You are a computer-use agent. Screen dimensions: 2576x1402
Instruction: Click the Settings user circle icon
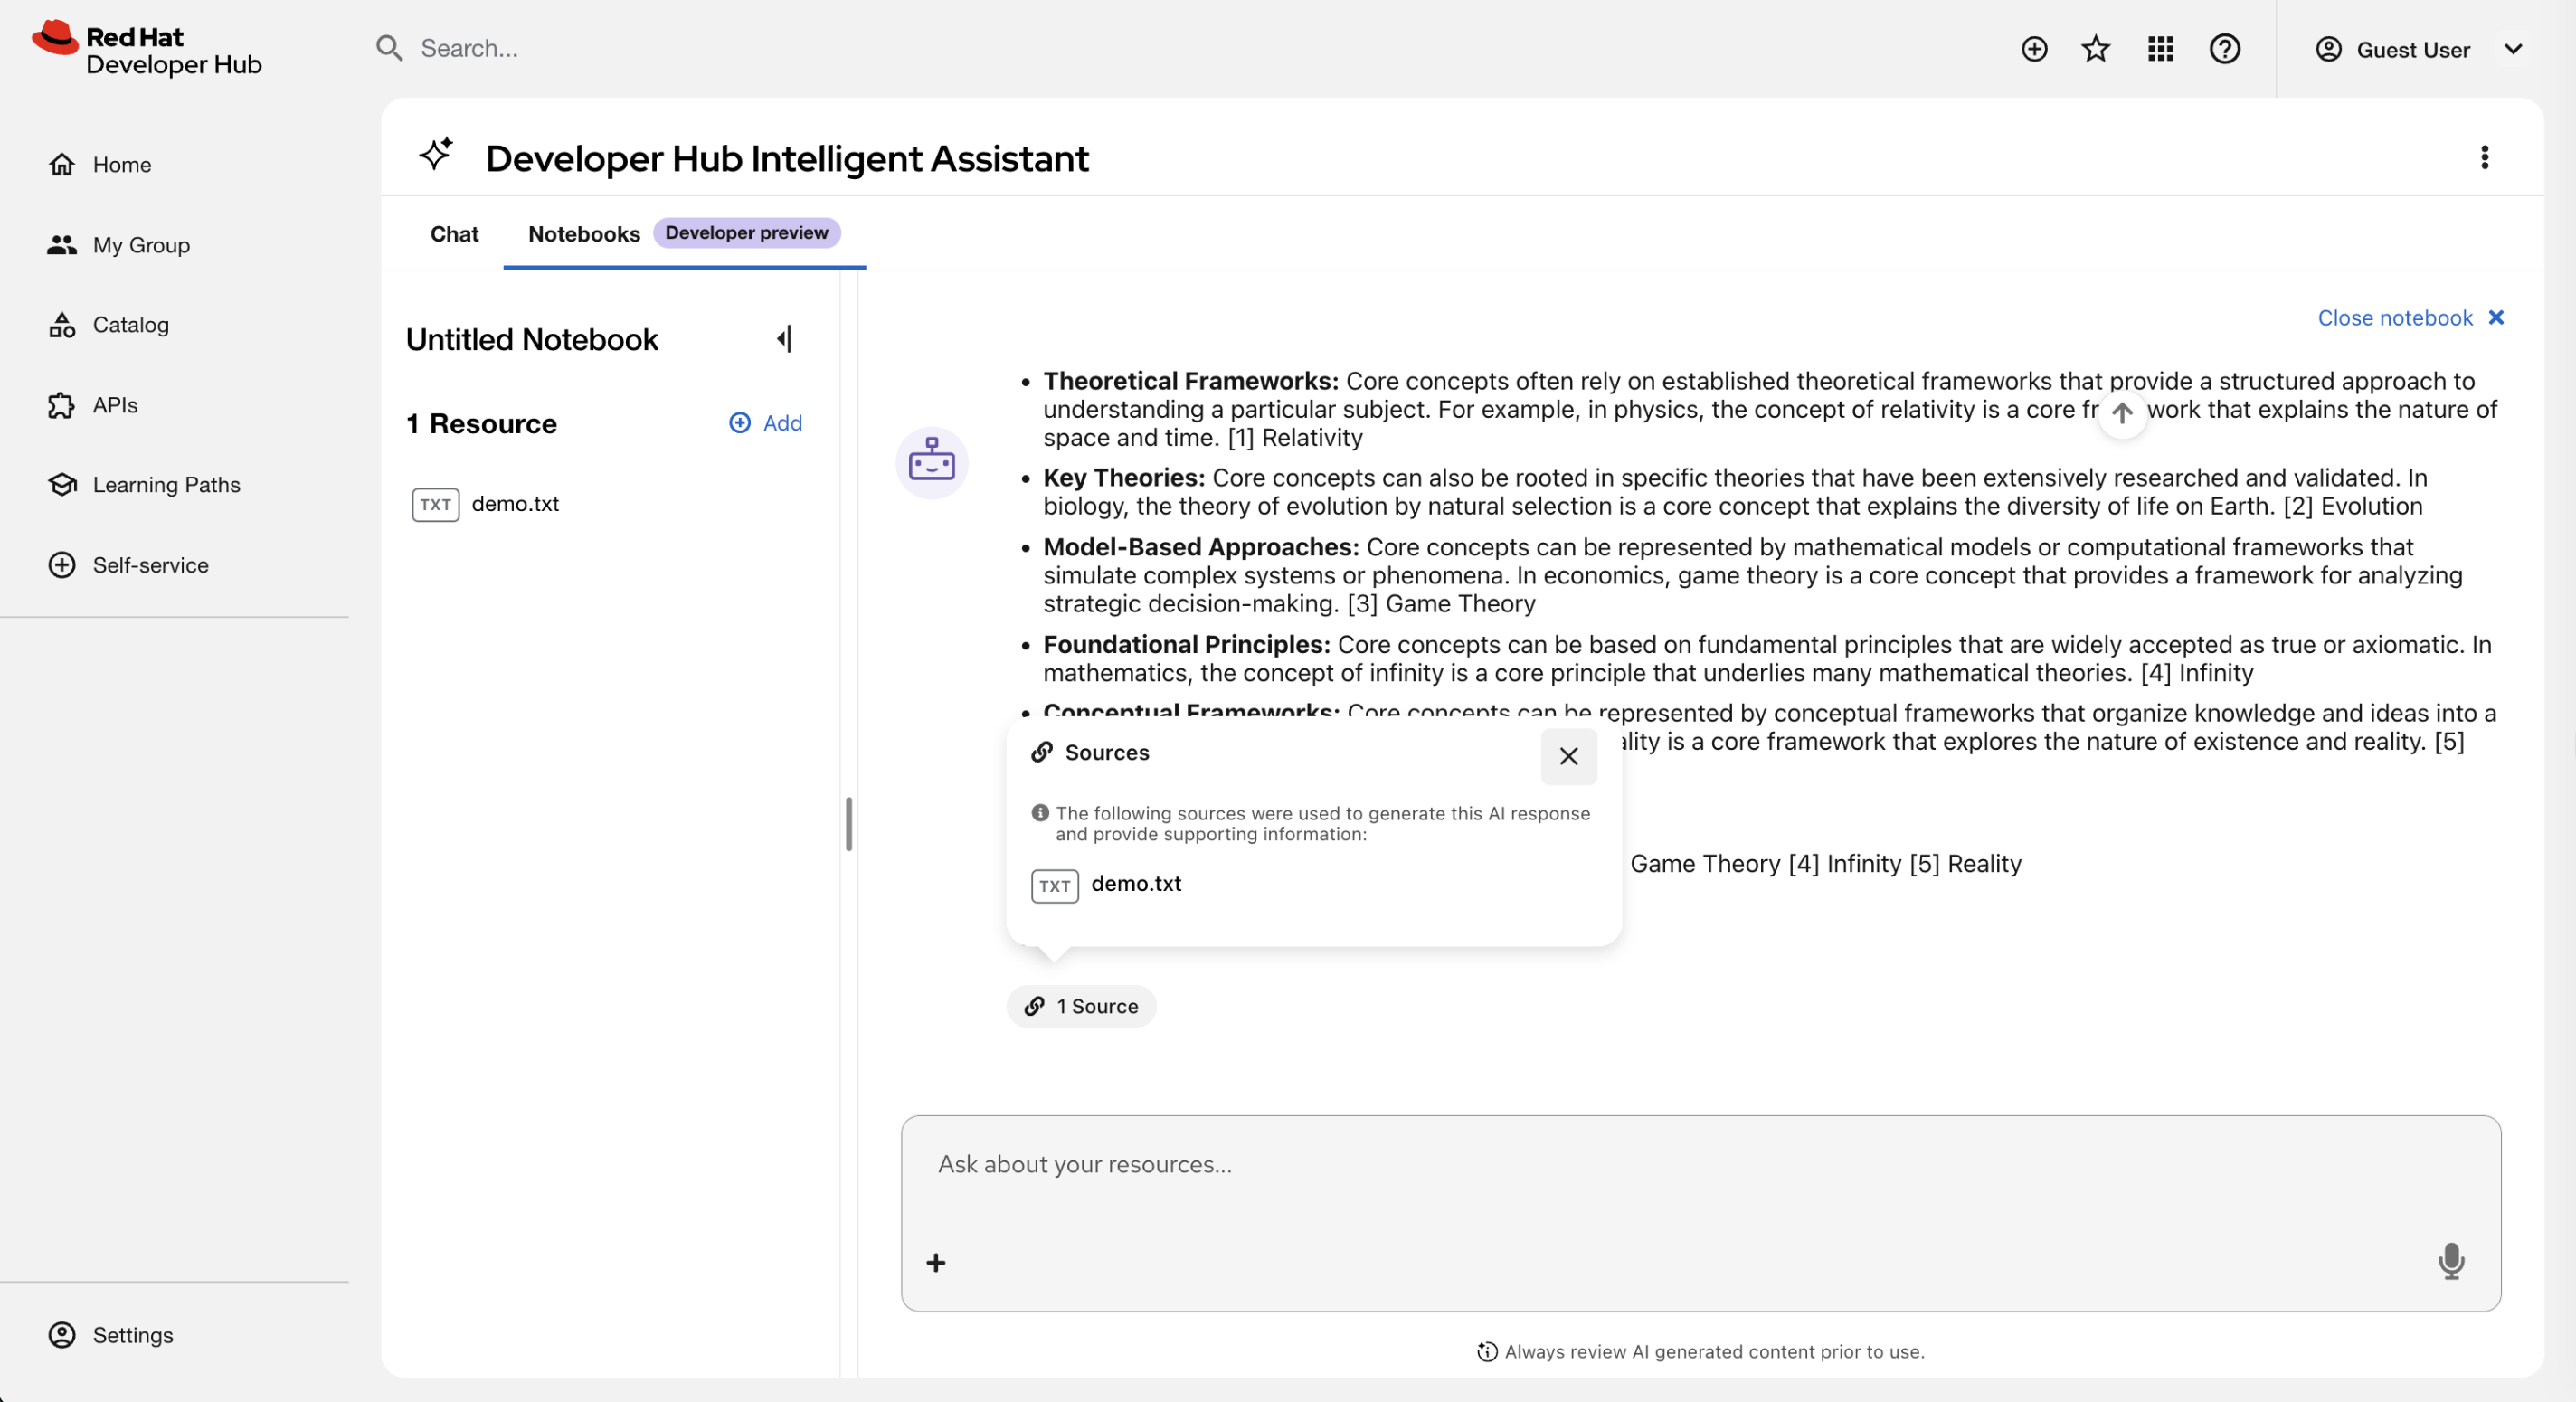click(62, 1335)
